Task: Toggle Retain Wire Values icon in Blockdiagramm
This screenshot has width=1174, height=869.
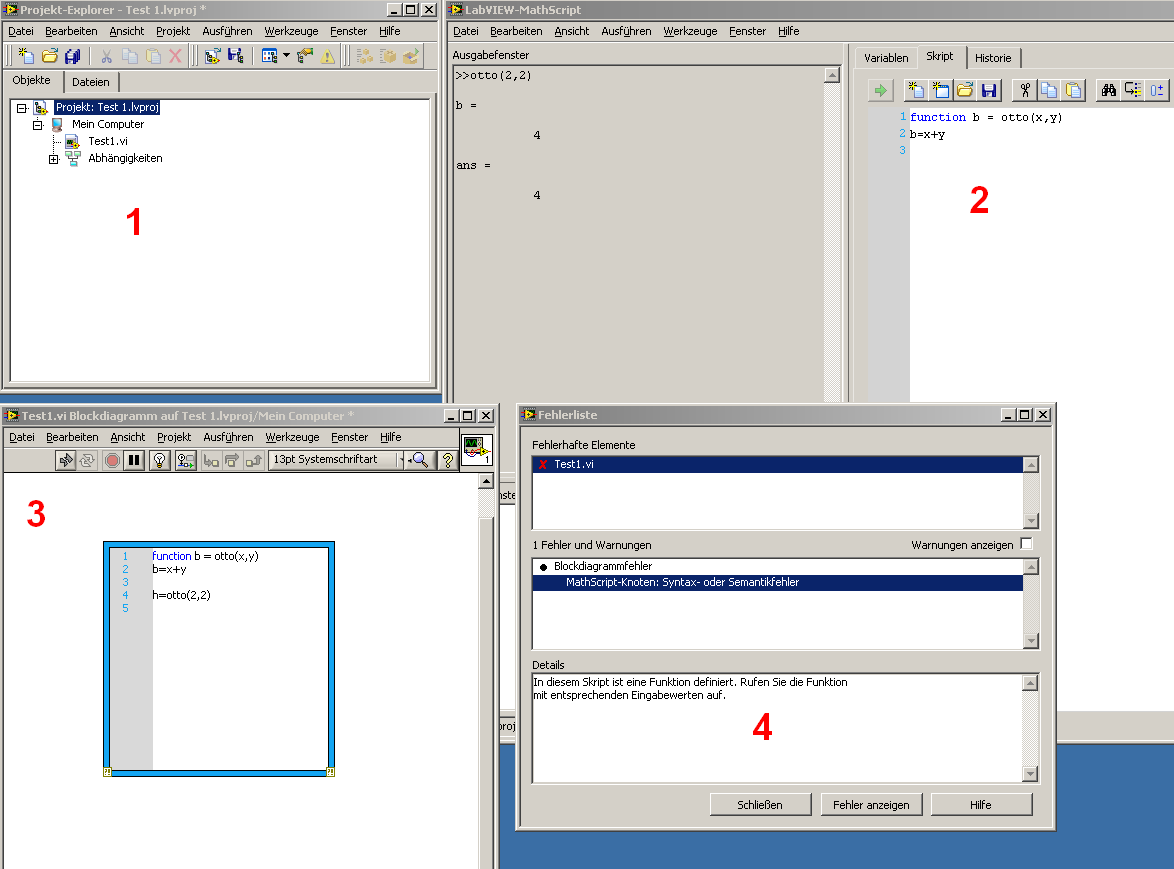Action: [185, 460]
